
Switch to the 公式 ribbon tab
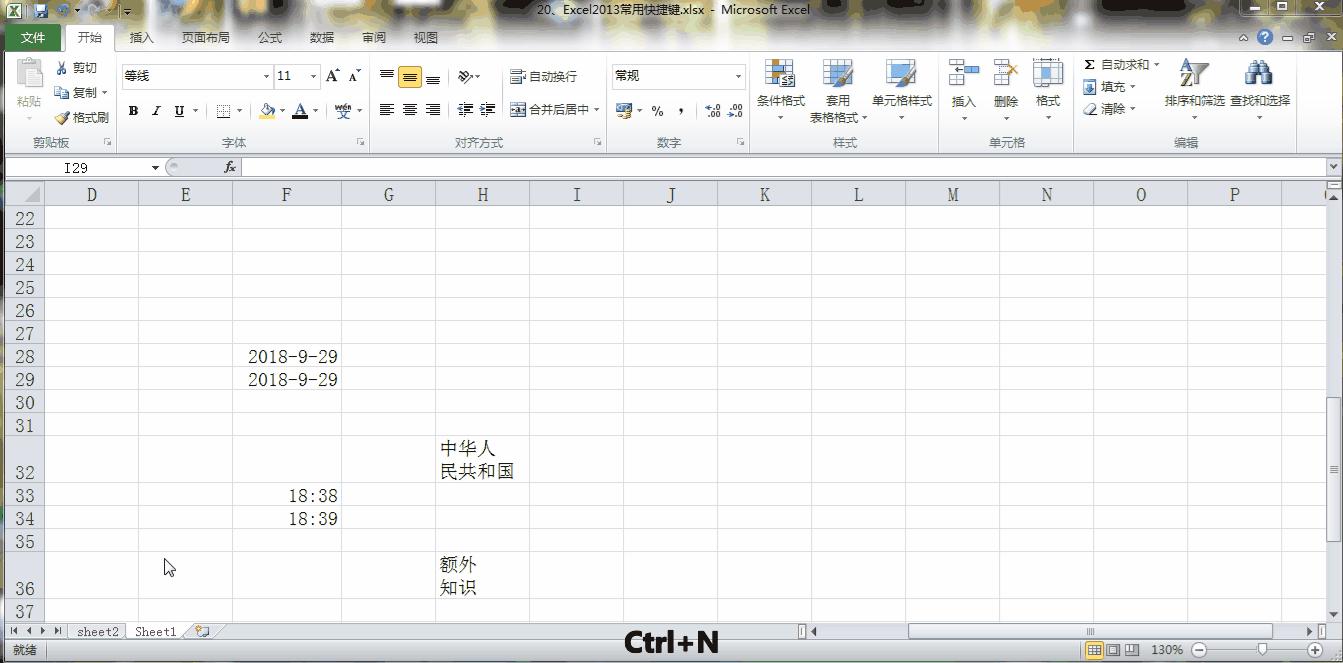[268, 37]
